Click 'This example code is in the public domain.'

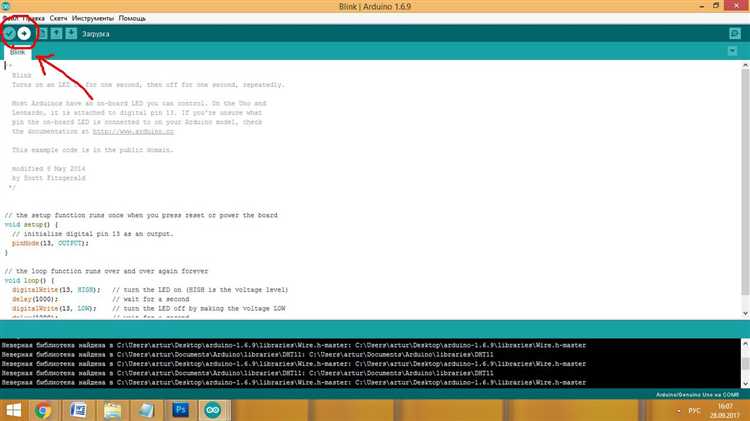[93, 150]
